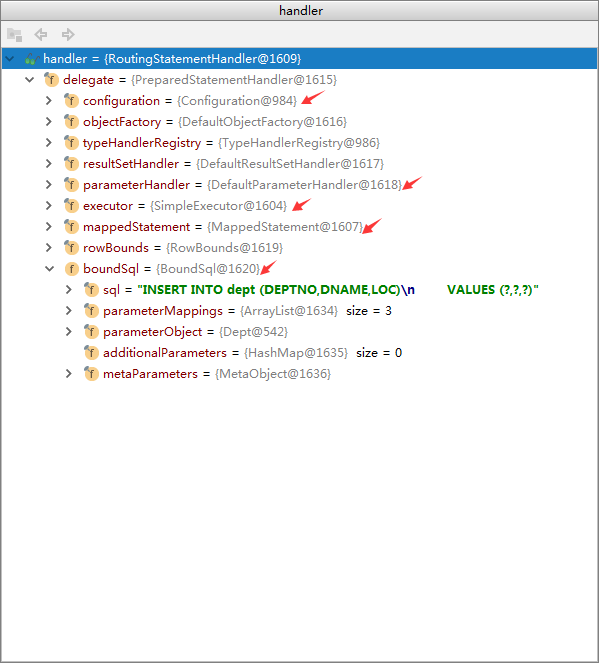Expand the rowBounds node
Viewport: 599px width, 663px height.
[x=49, y=247]
